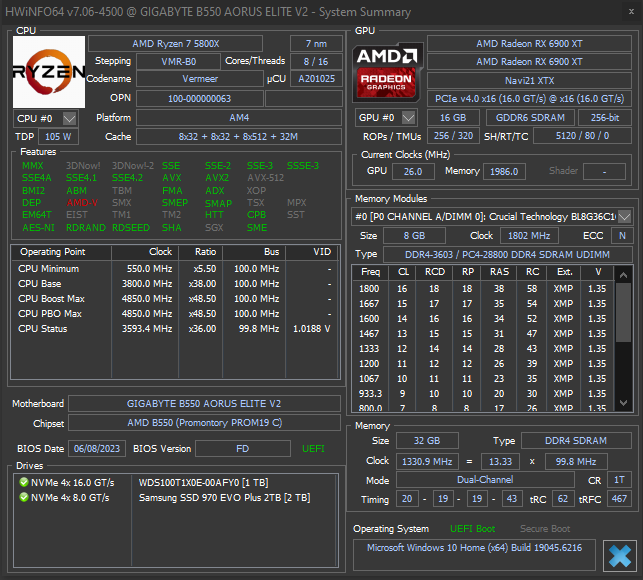Select the CPU Base row
643x580 pixels.
point(174,284)
